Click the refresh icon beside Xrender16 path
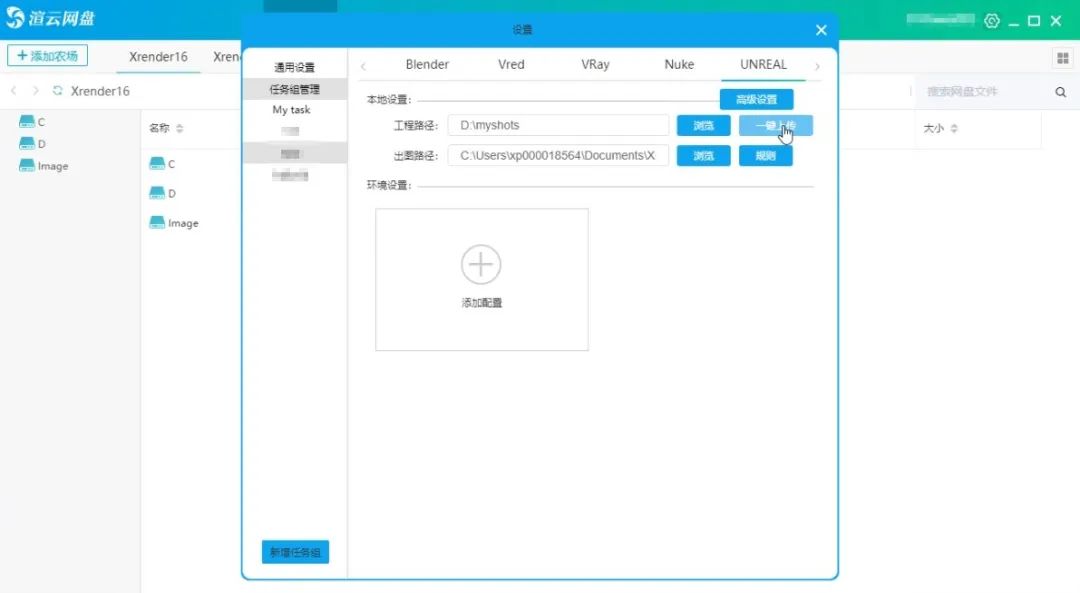Image resolution: width=1080 pixels, height=593 pixels. pos(58,91)
